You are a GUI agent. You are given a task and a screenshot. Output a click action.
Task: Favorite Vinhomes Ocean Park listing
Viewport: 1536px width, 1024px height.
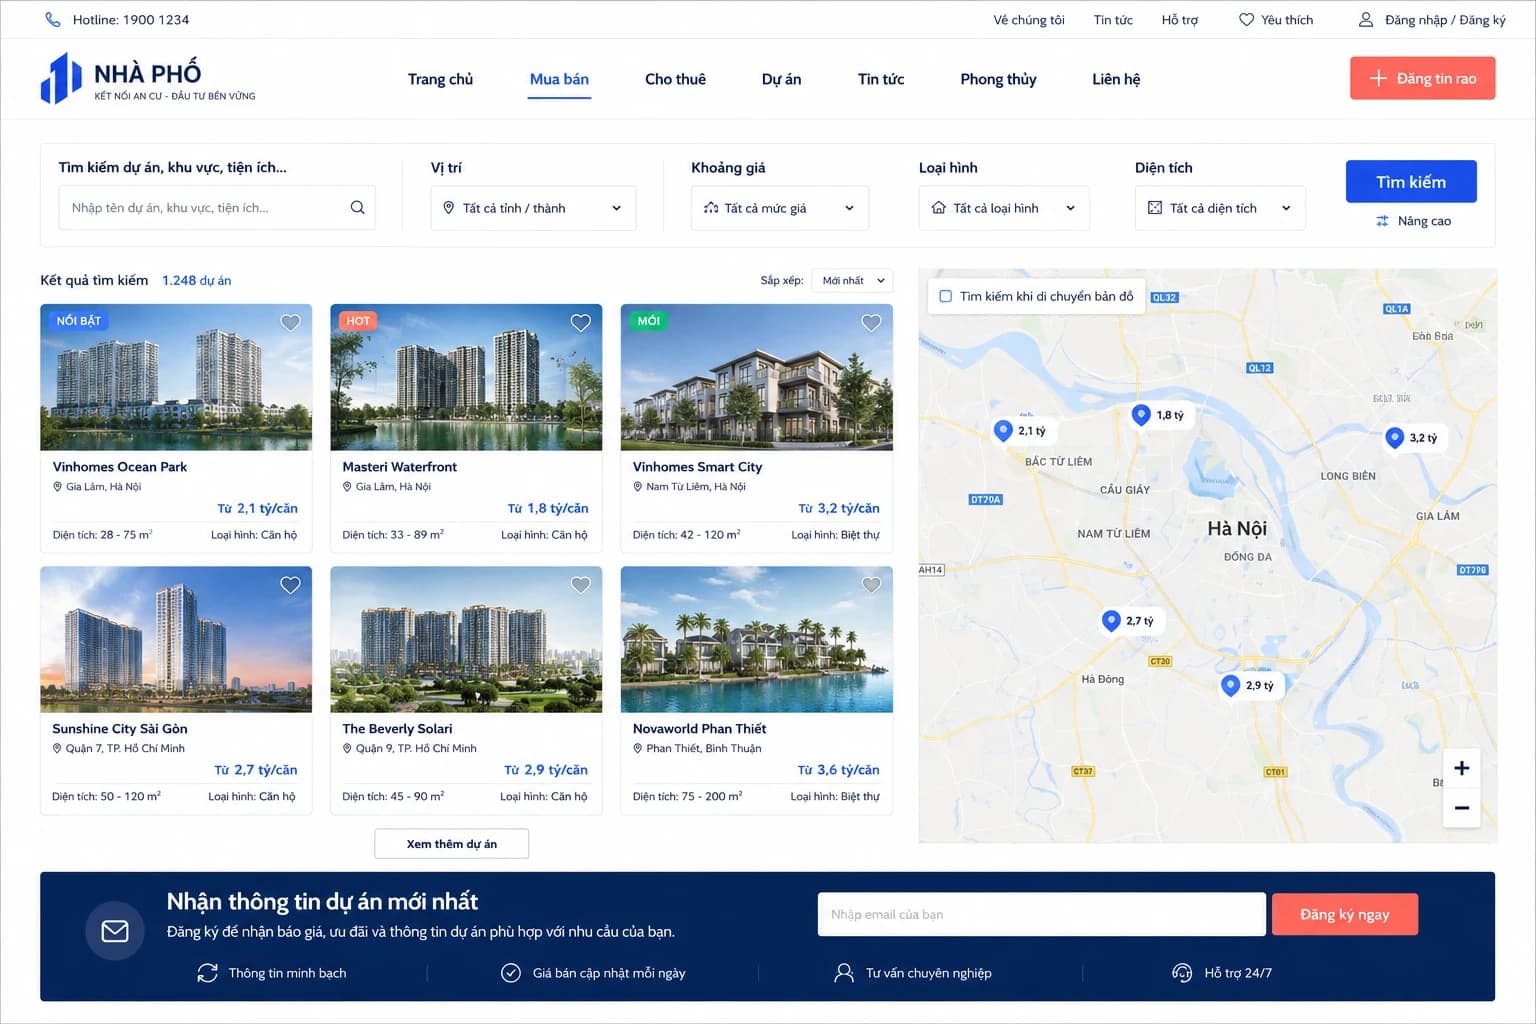(290, 322)
